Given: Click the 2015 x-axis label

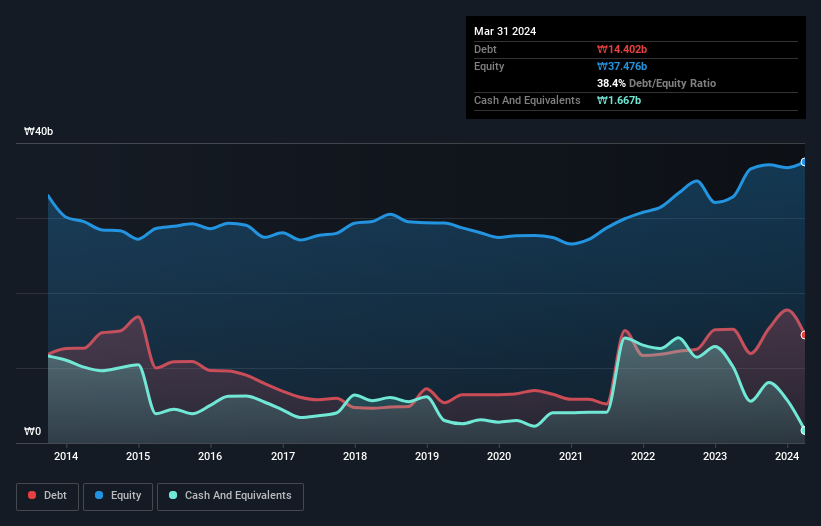Looking at the screenshot, I should (138, 456).
